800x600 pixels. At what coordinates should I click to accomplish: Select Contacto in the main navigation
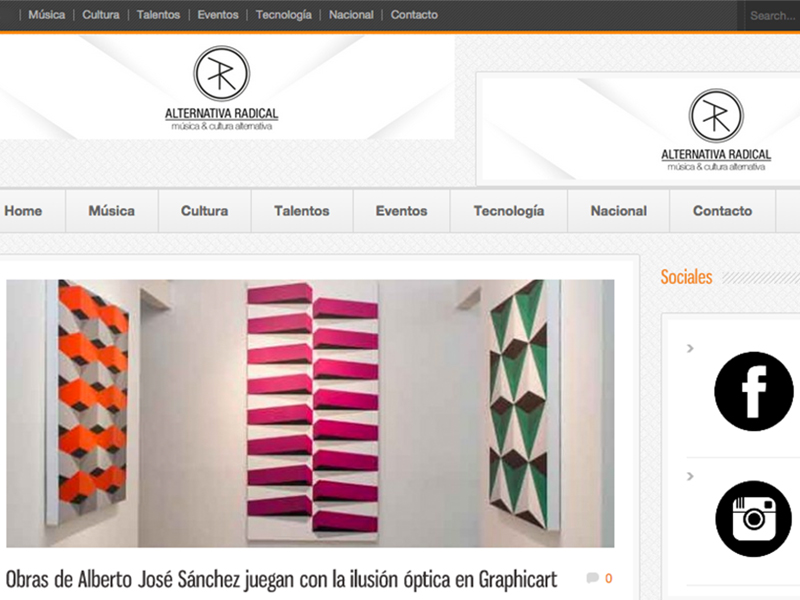coord(722,211)
